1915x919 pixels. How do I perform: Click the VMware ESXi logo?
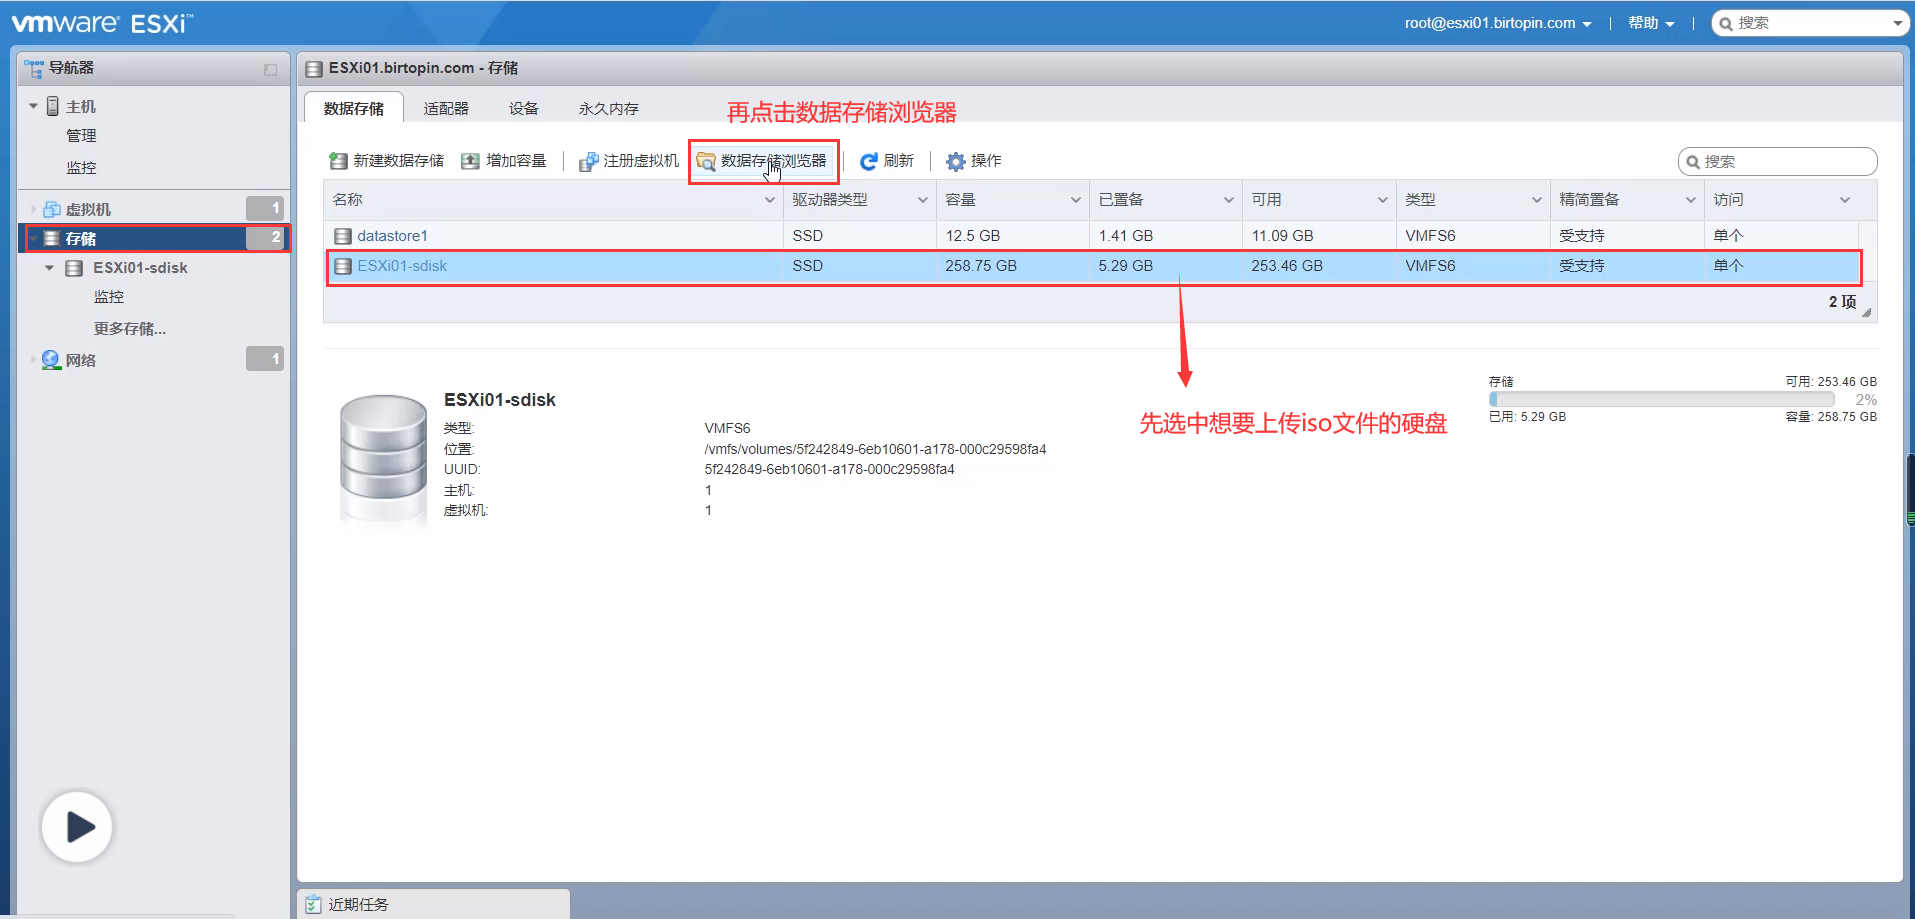point(102,23)
